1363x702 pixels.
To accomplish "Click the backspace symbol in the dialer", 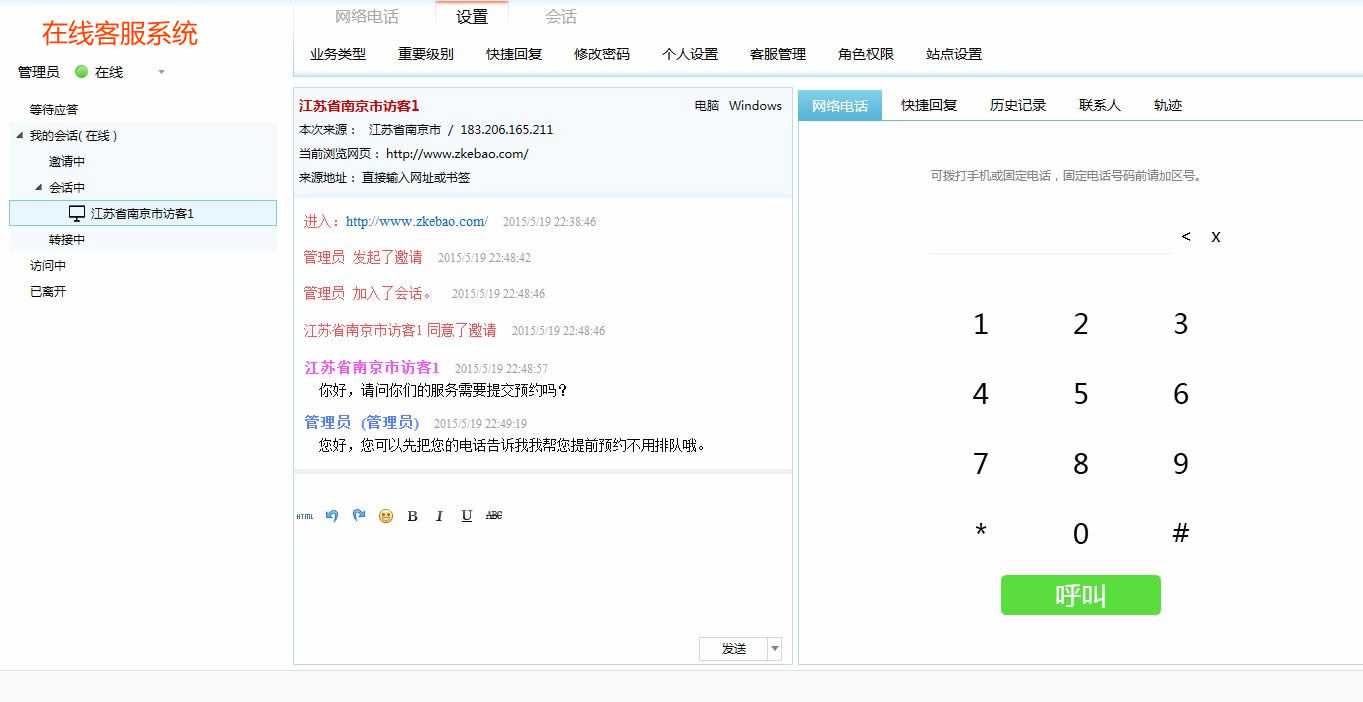I will click(x=1186, y=237).
